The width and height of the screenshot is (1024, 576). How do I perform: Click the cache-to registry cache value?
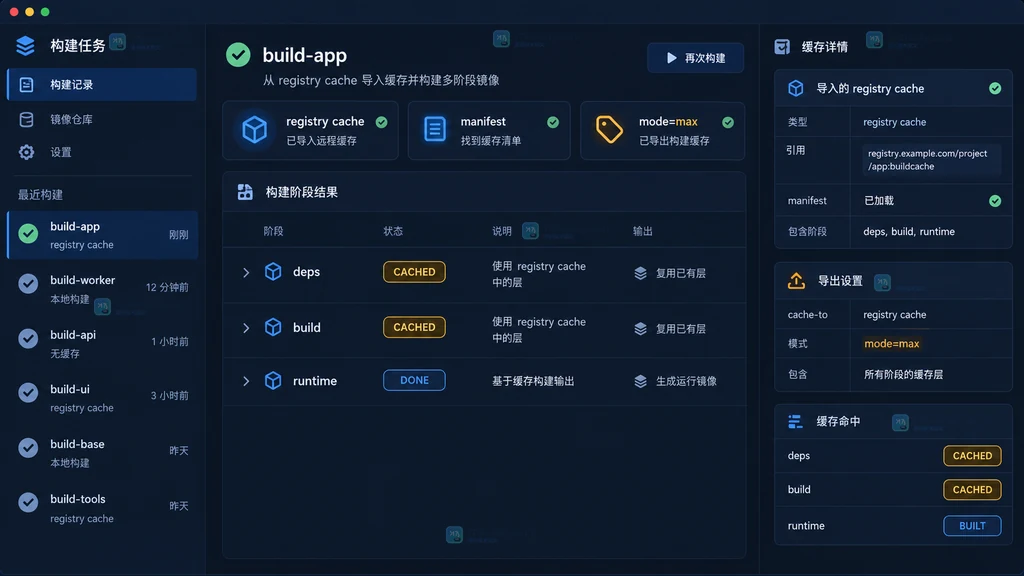(895, 315)
